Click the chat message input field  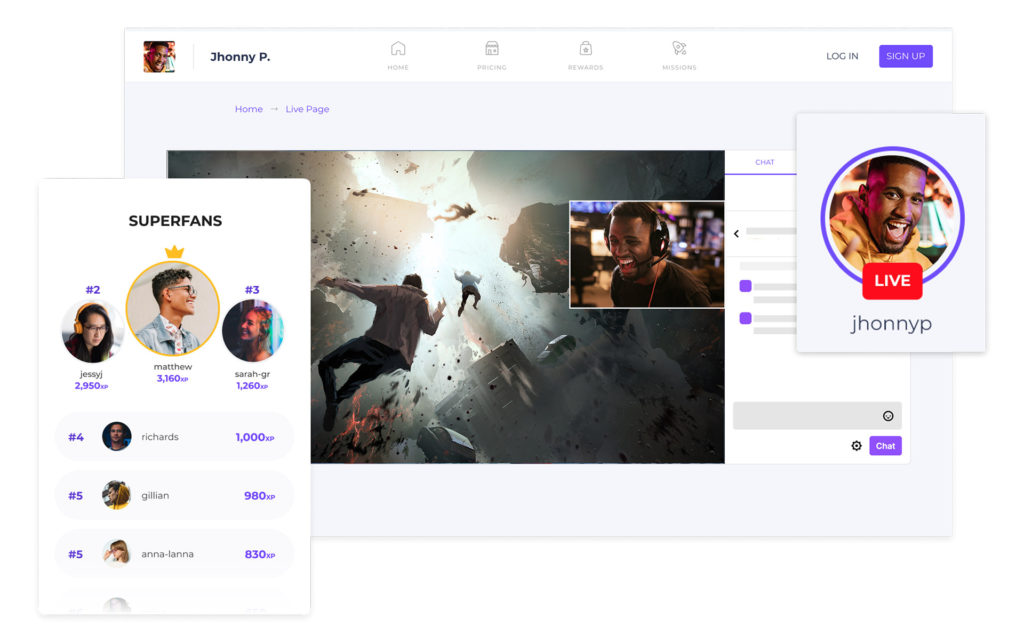pyautogui.click(x=805, y=416)
